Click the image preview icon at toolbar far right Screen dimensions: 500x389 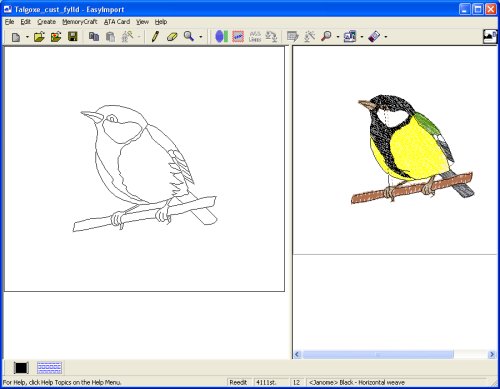[x=490, y=37]
